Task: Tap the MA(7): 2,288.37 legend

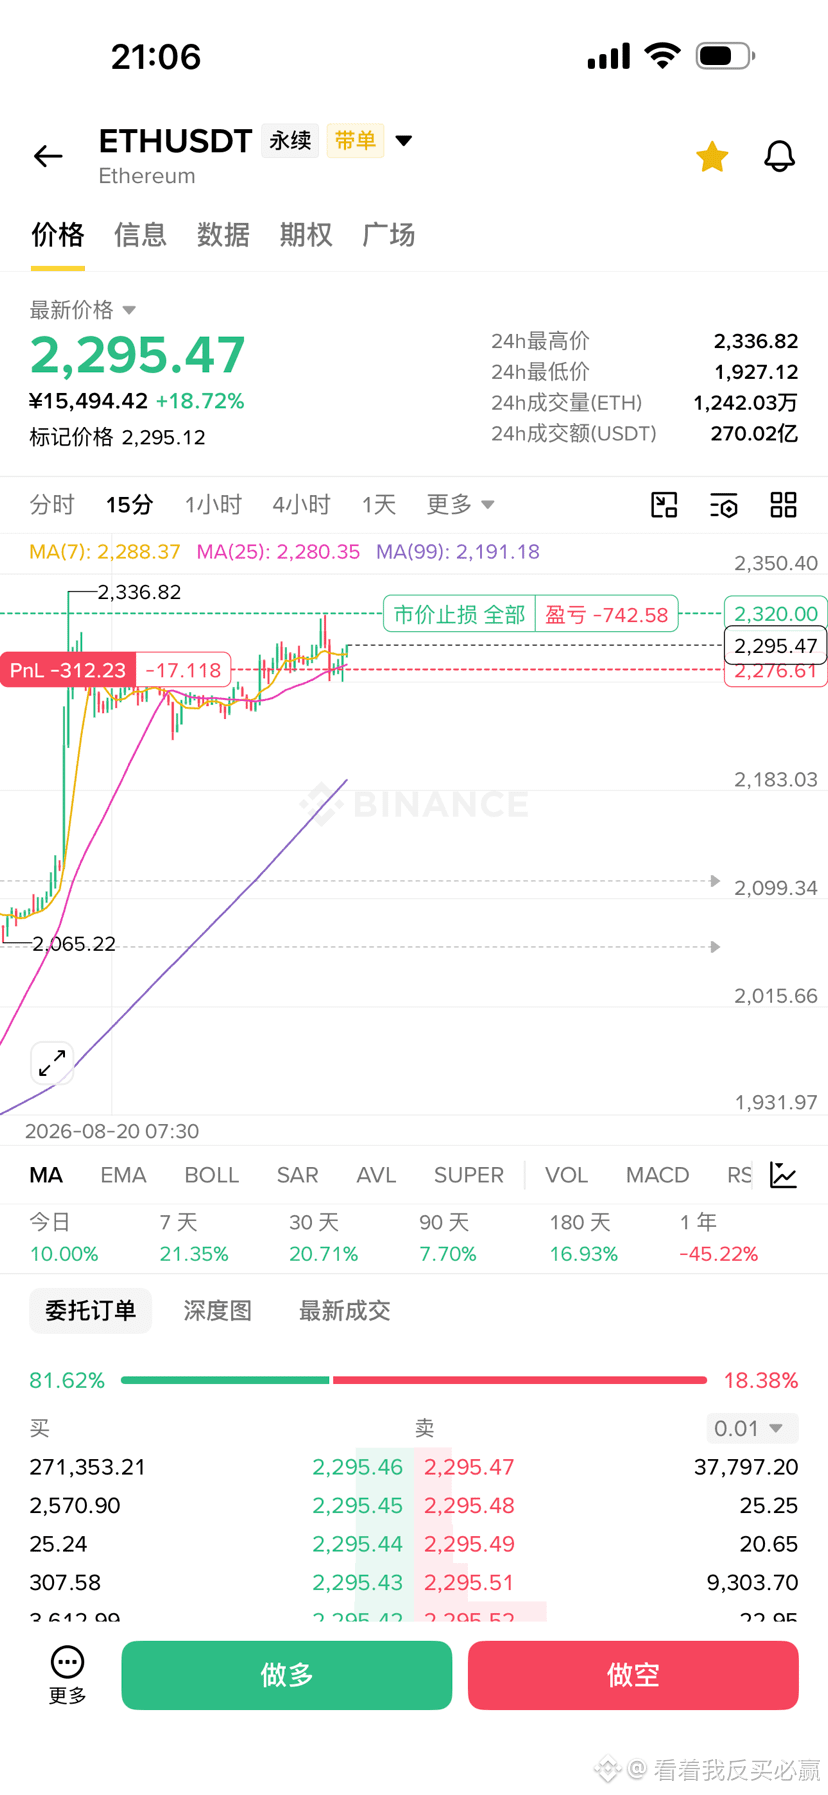Action: tap(105, 552)
